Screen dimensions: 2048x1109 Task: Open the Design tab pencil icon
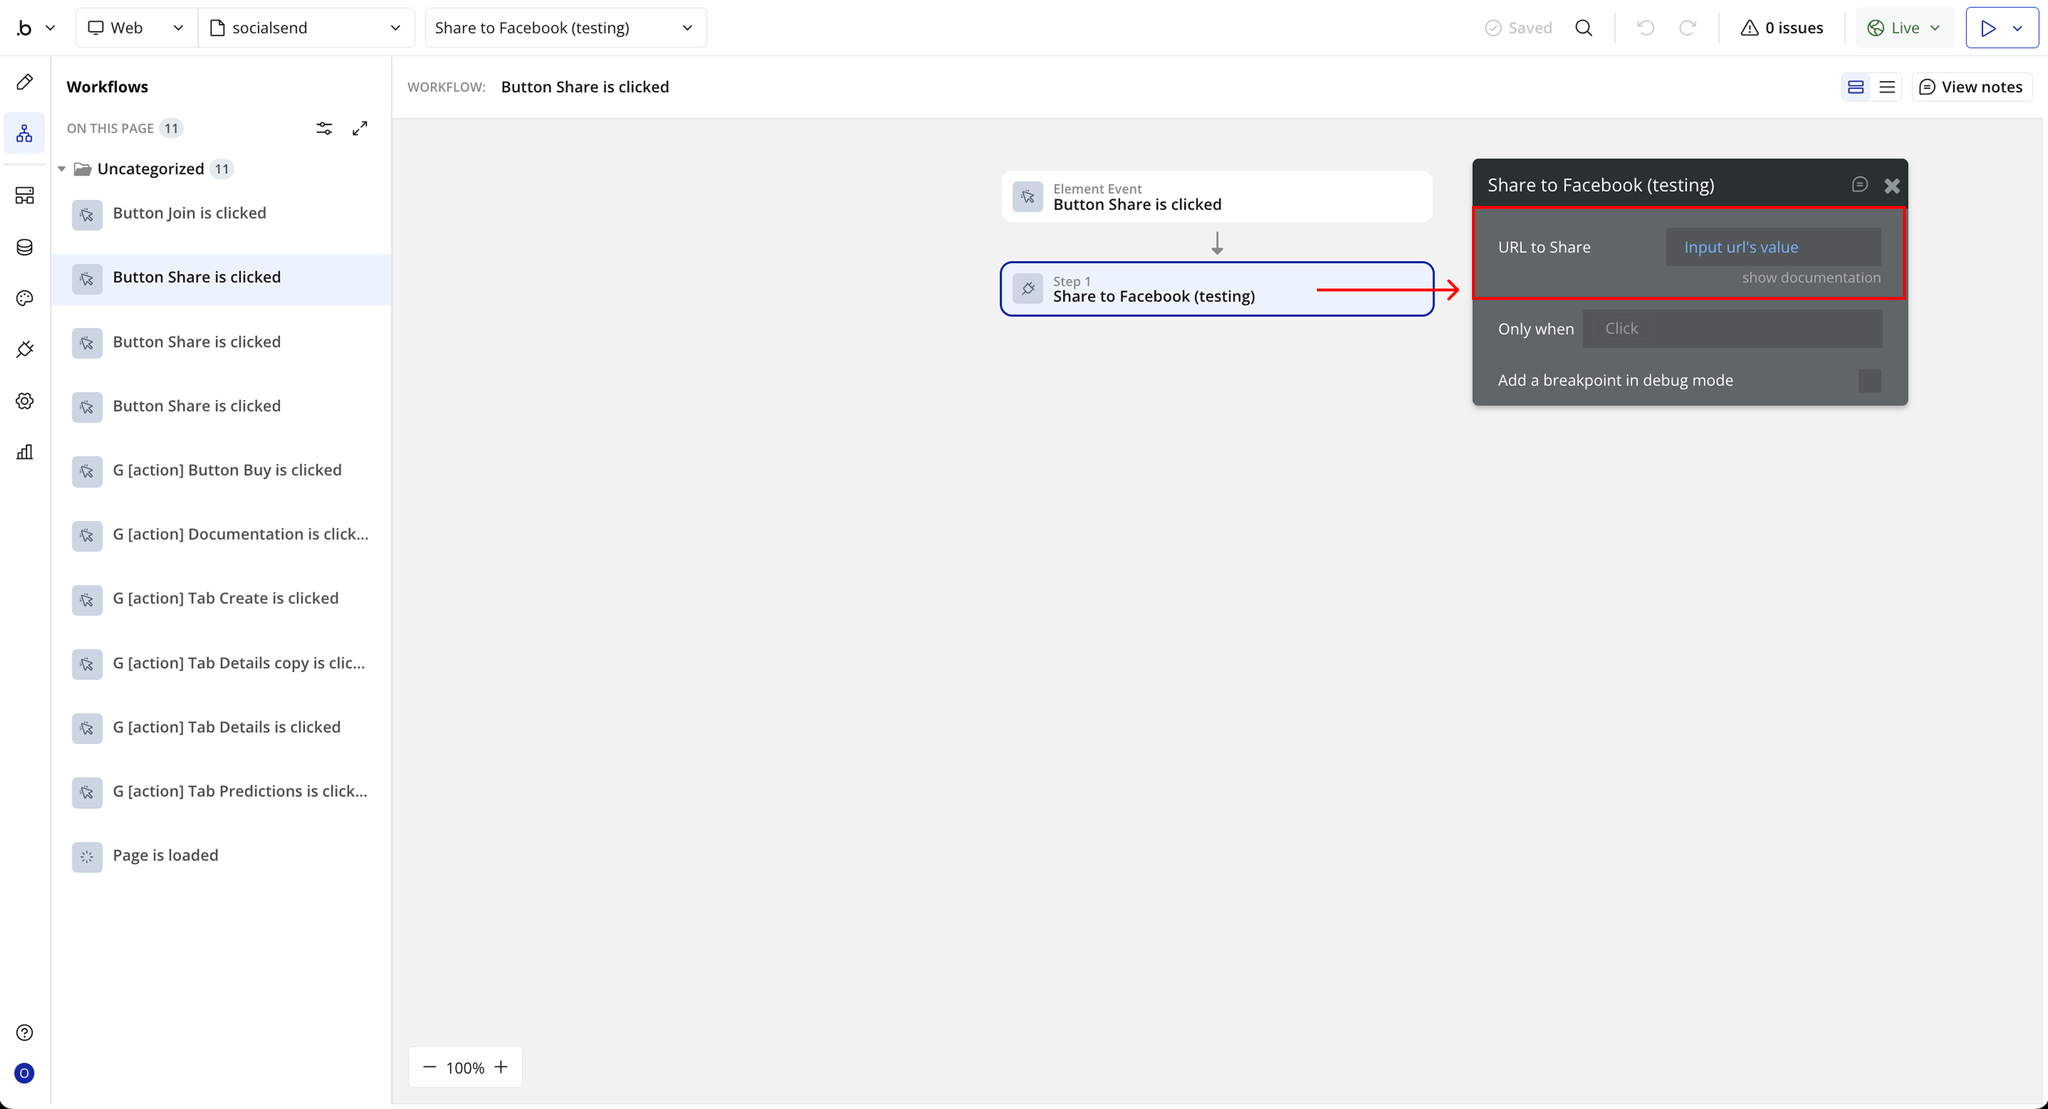pos(25,82)
